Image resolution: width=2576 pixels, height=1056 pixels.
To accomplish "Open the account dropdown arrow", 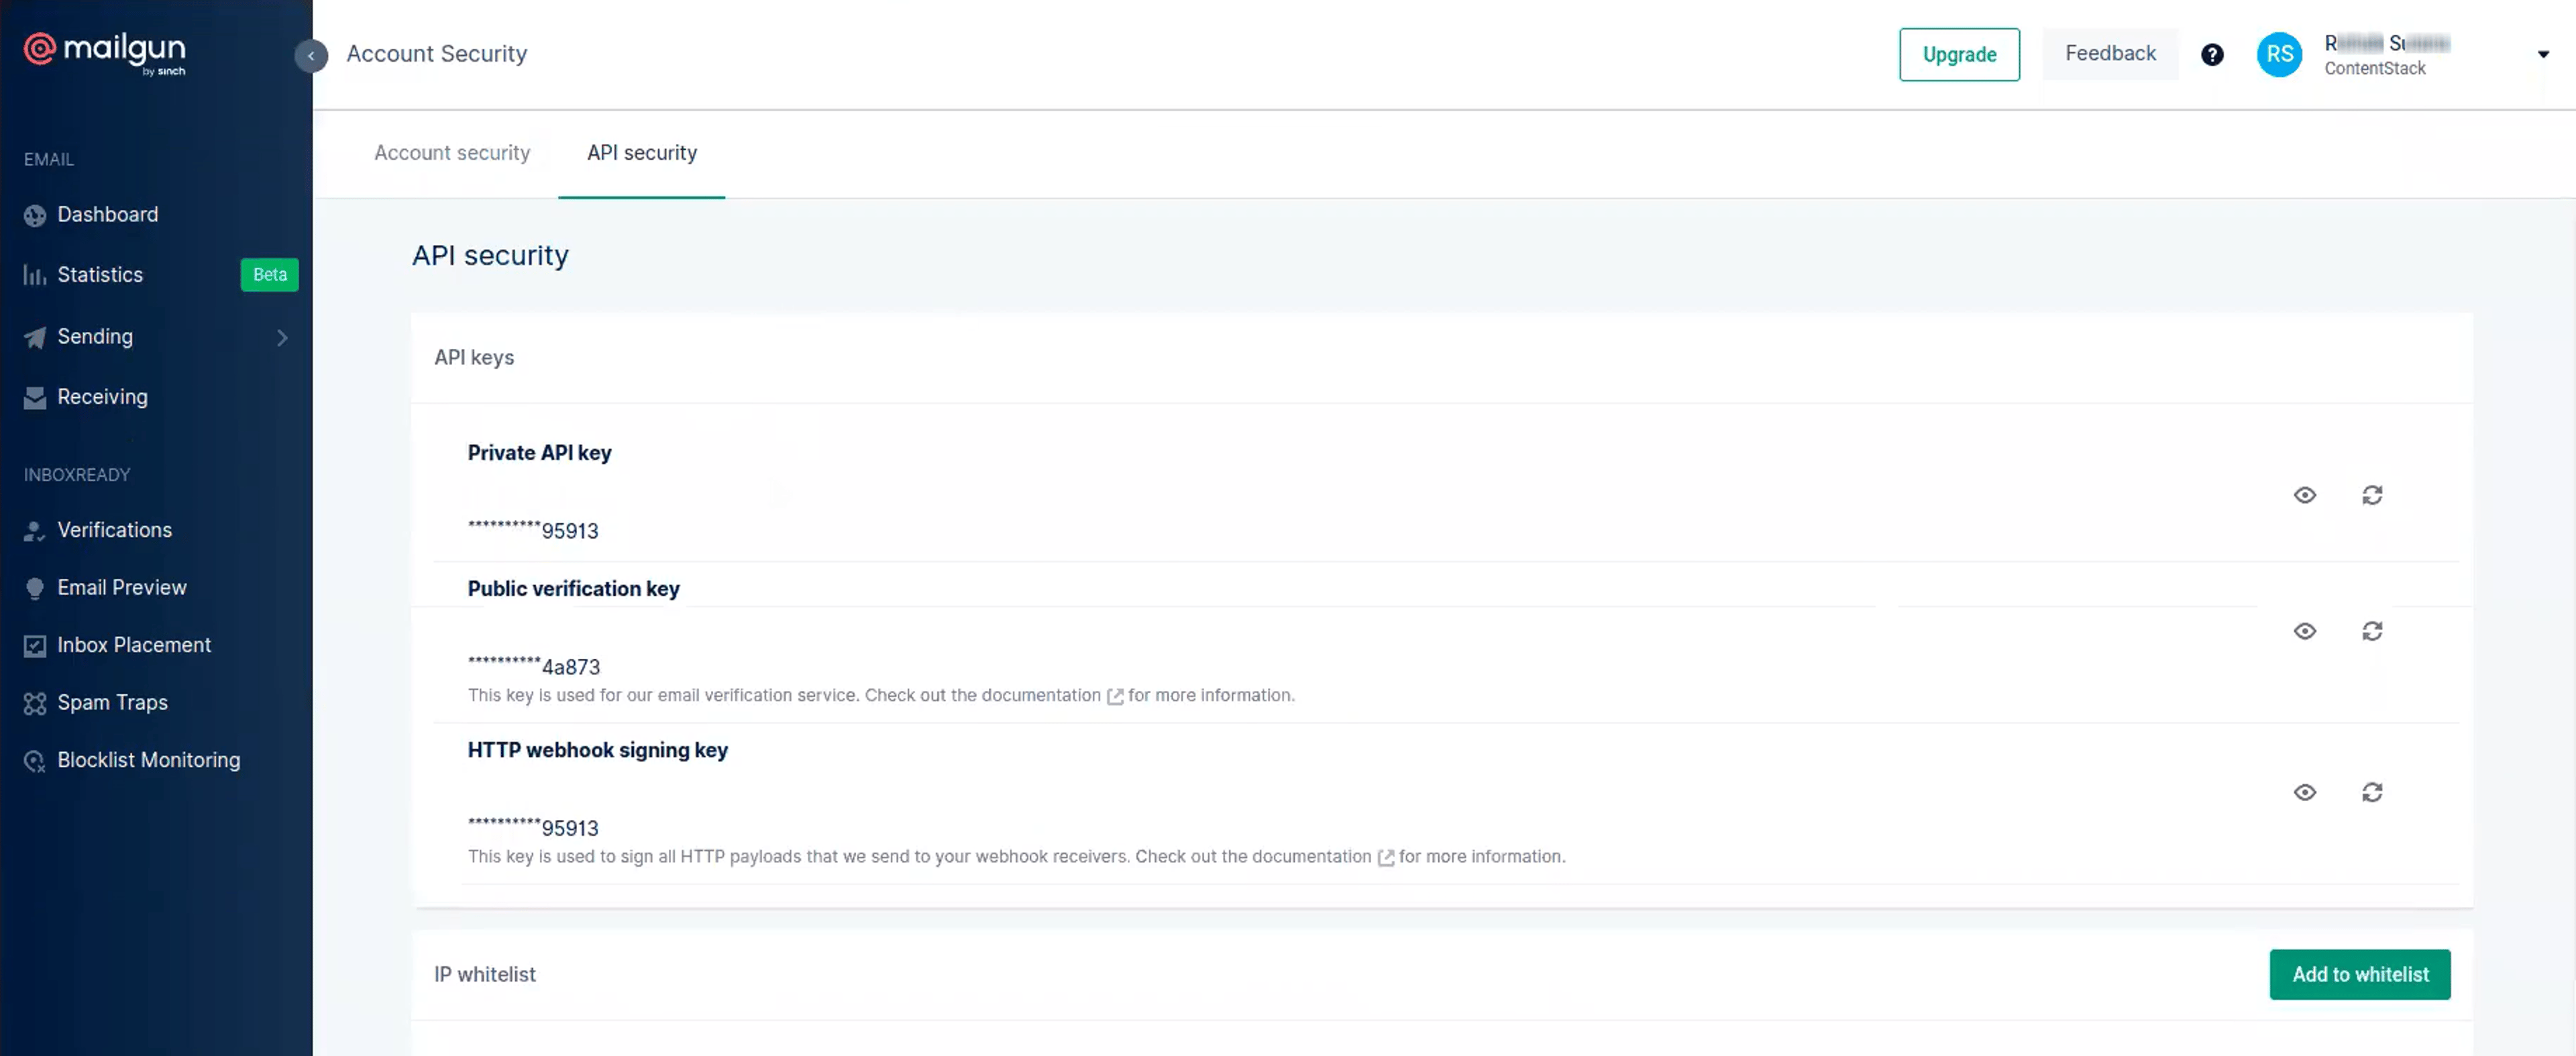I will (x=2543, y=54).
